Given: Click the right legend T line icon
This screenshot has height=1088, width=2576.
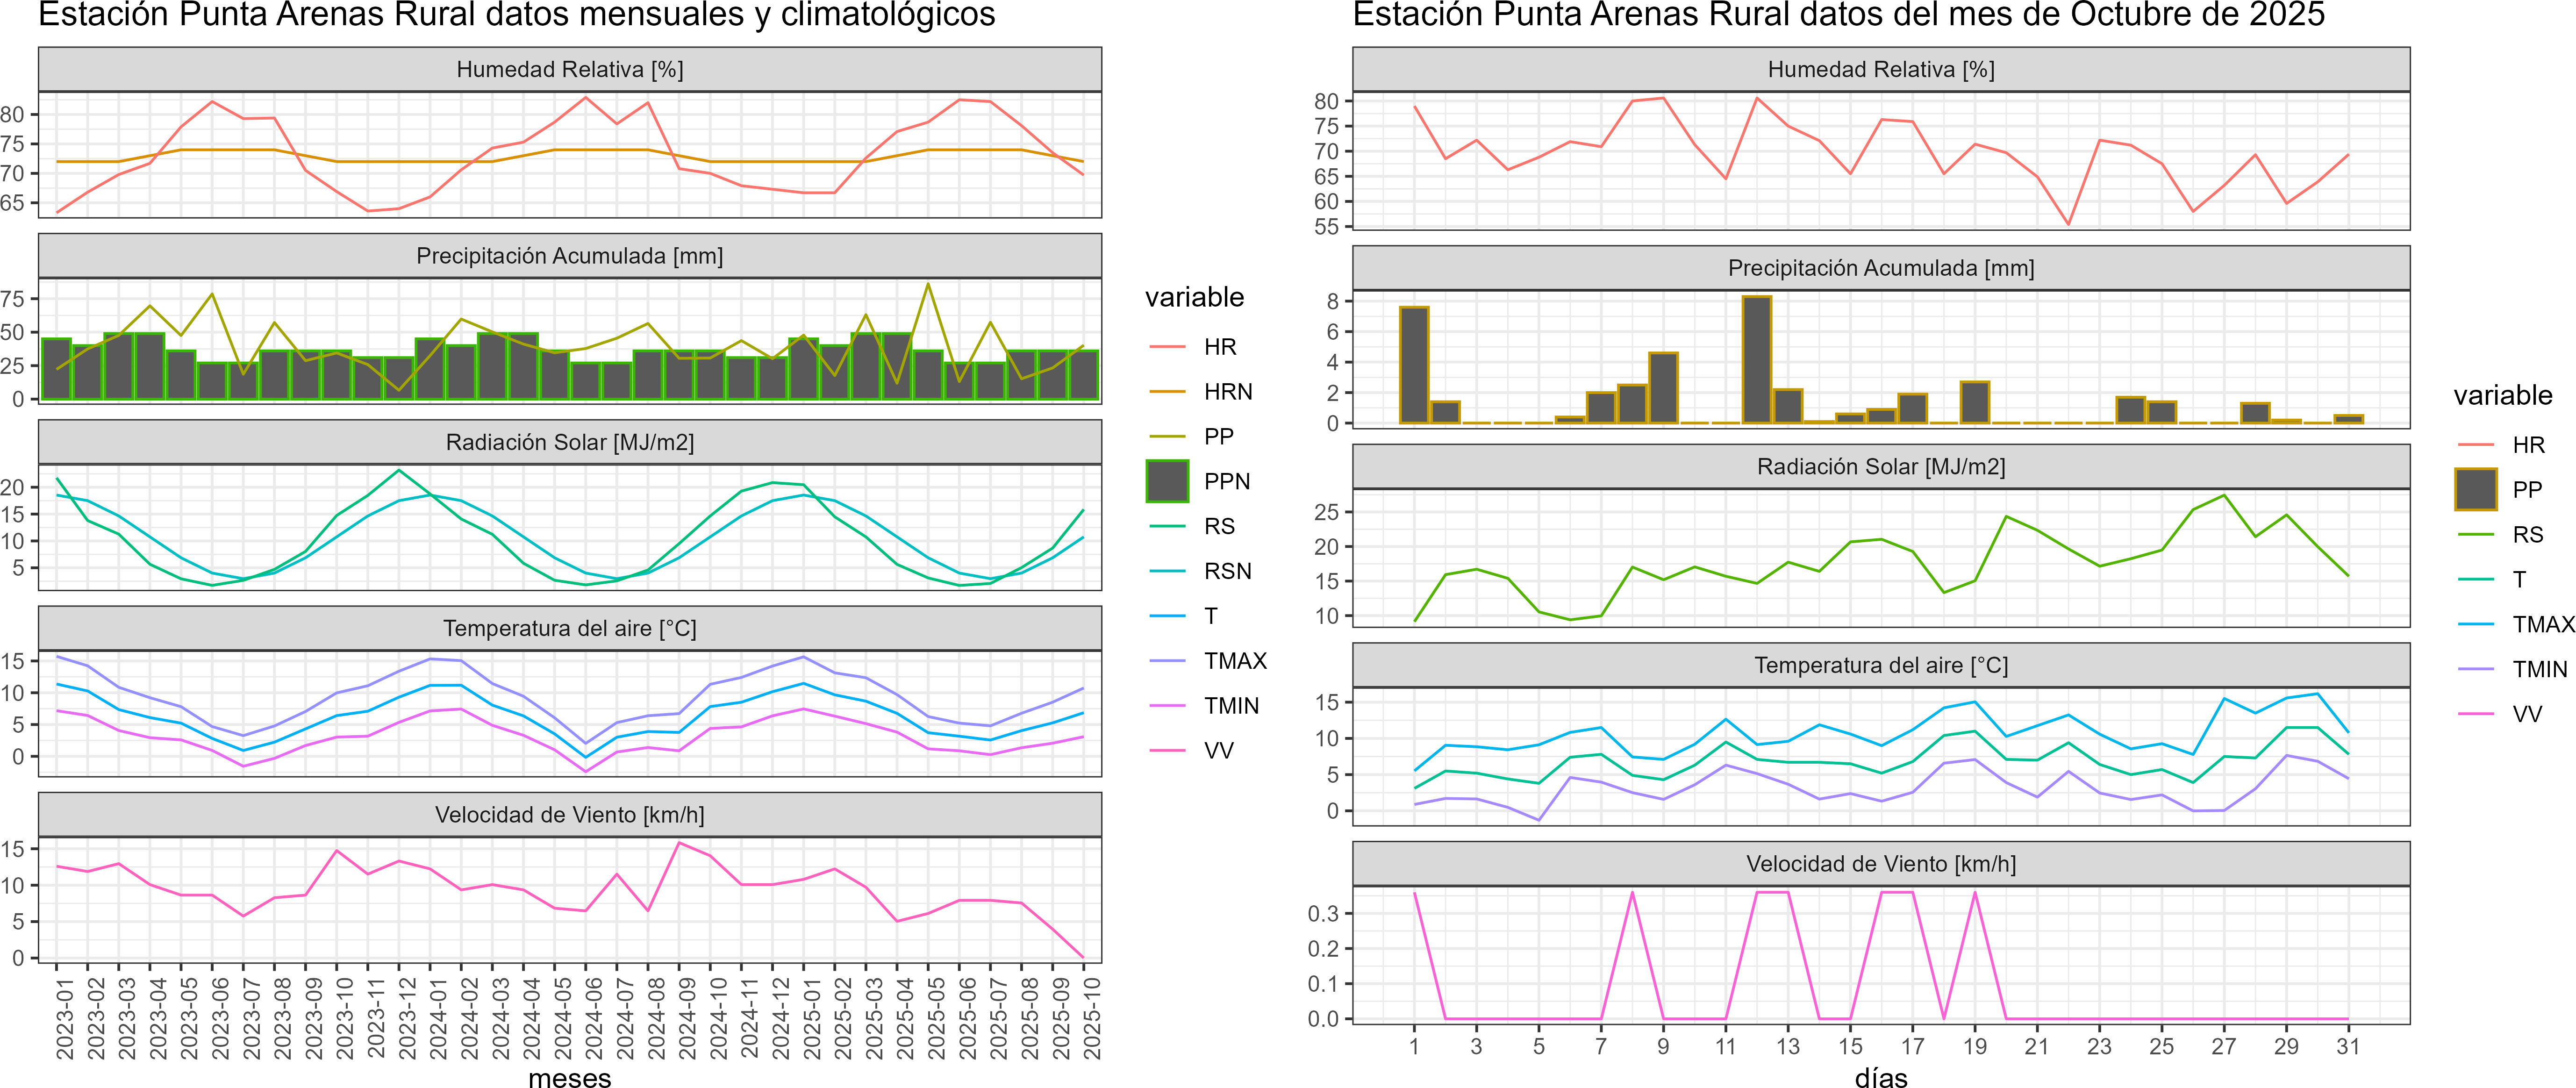Looking at the screenshot, I should [2475, 579].
